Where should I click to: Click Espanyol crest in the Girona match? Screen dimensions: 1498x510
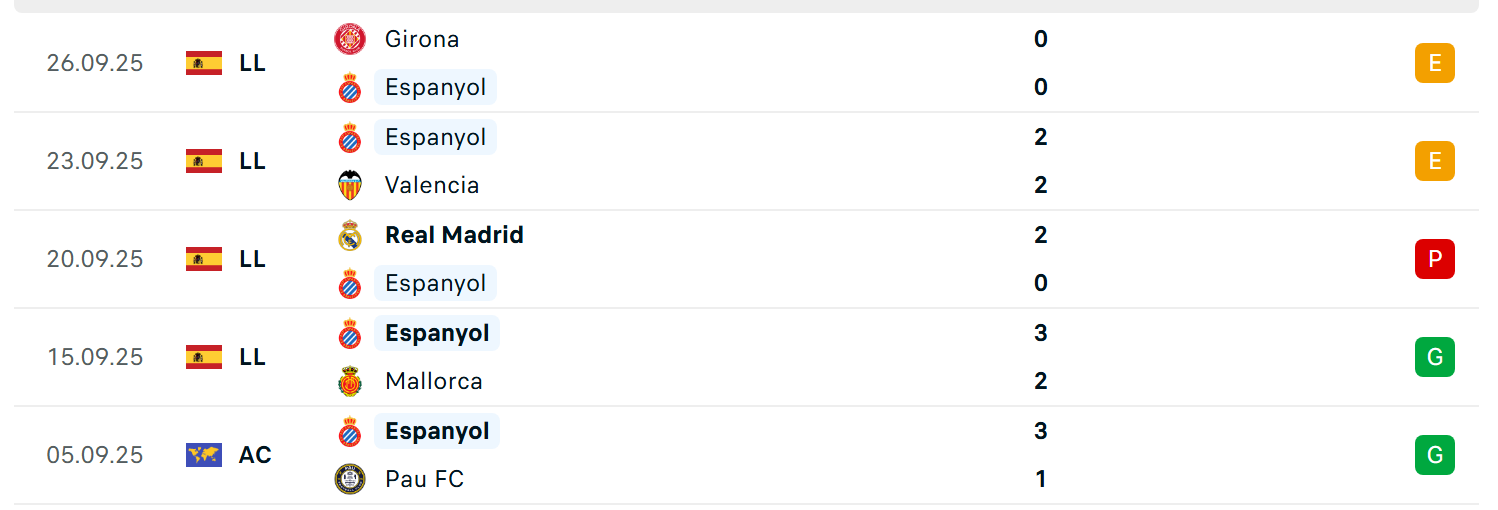point(350,88)
